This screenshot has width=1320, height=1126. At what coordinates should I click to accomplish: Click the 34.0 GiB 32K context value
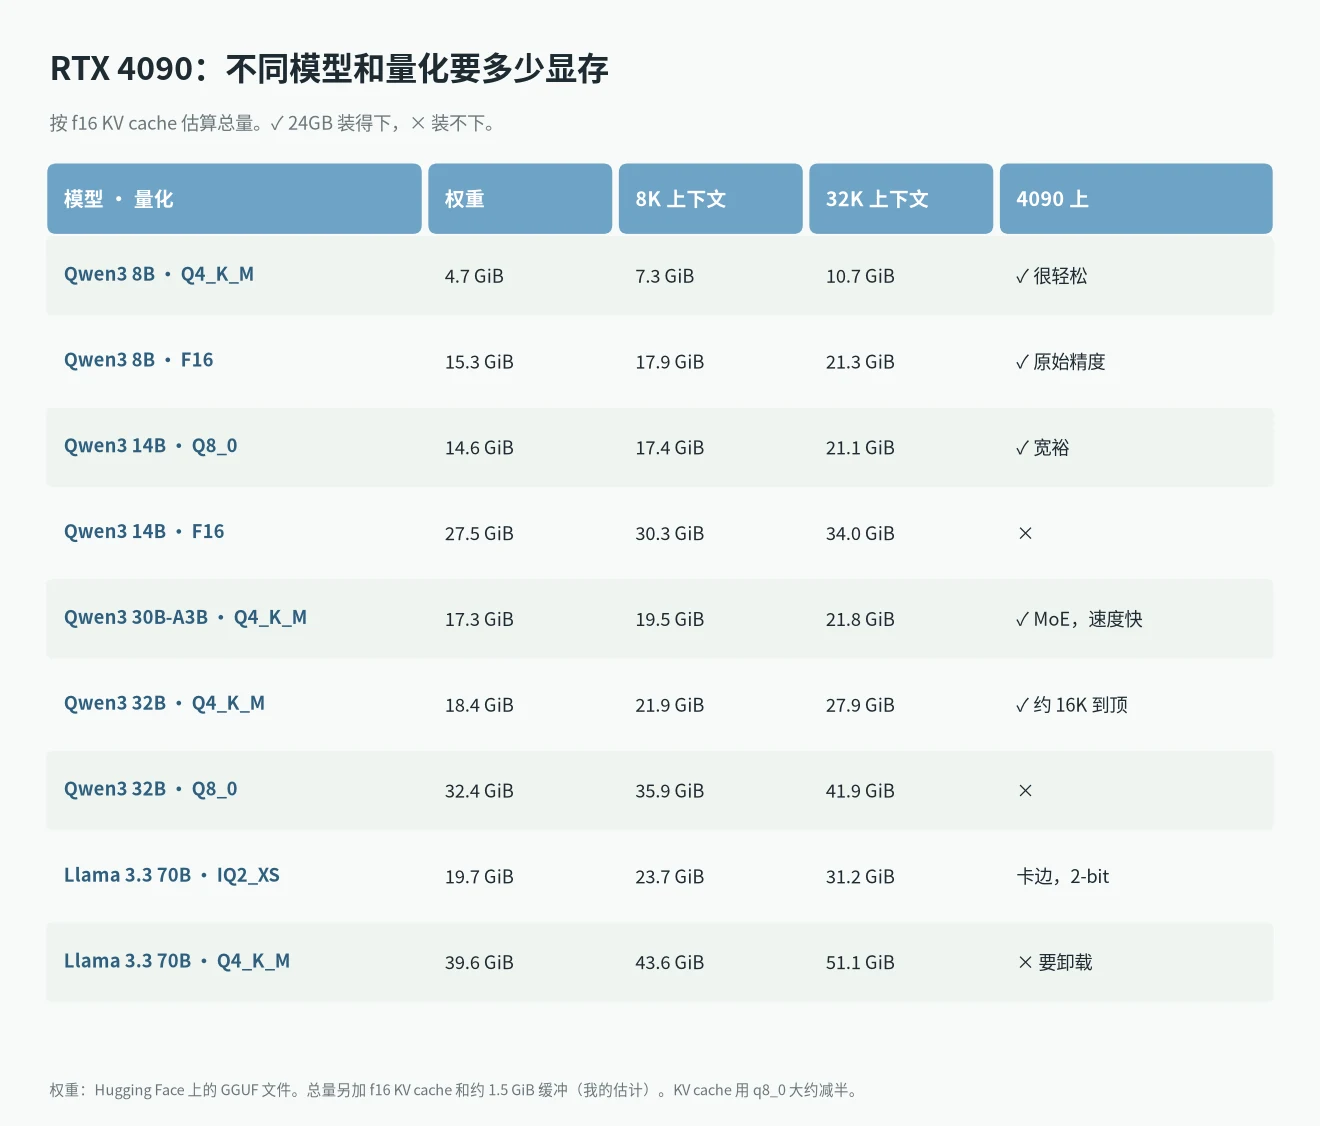[x=860, y=534]
